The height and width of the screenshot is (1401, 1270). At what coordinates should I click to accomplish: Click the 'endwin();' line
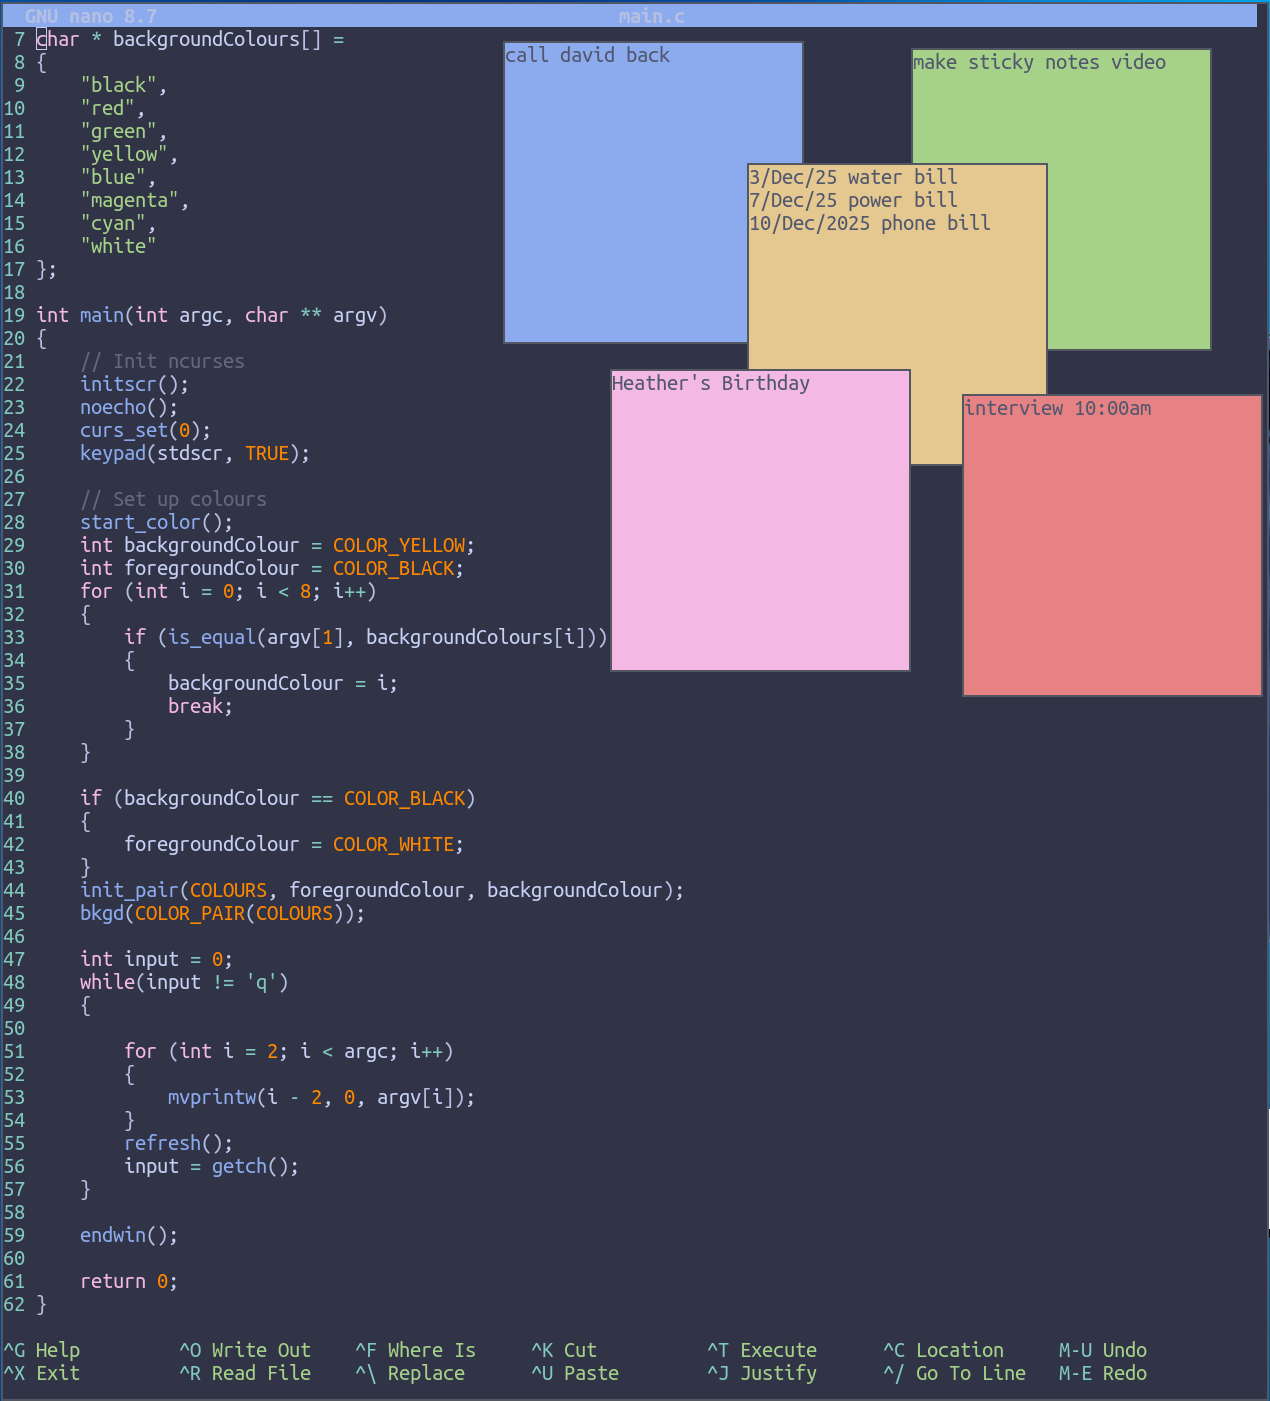point(129,1235)
